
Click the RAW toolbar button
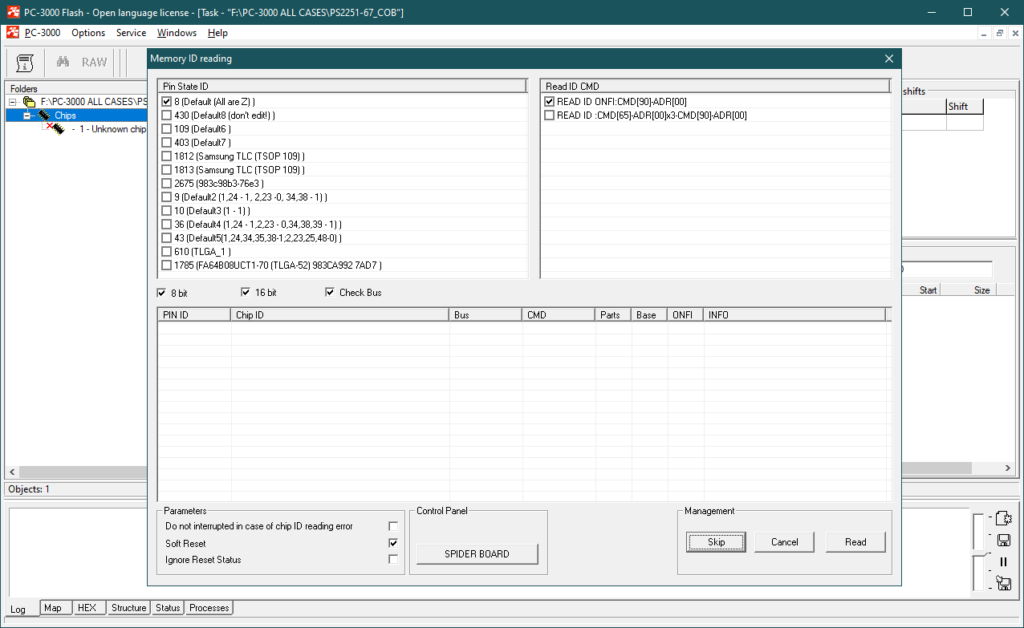pyautogui.click(x=94, y=62)
